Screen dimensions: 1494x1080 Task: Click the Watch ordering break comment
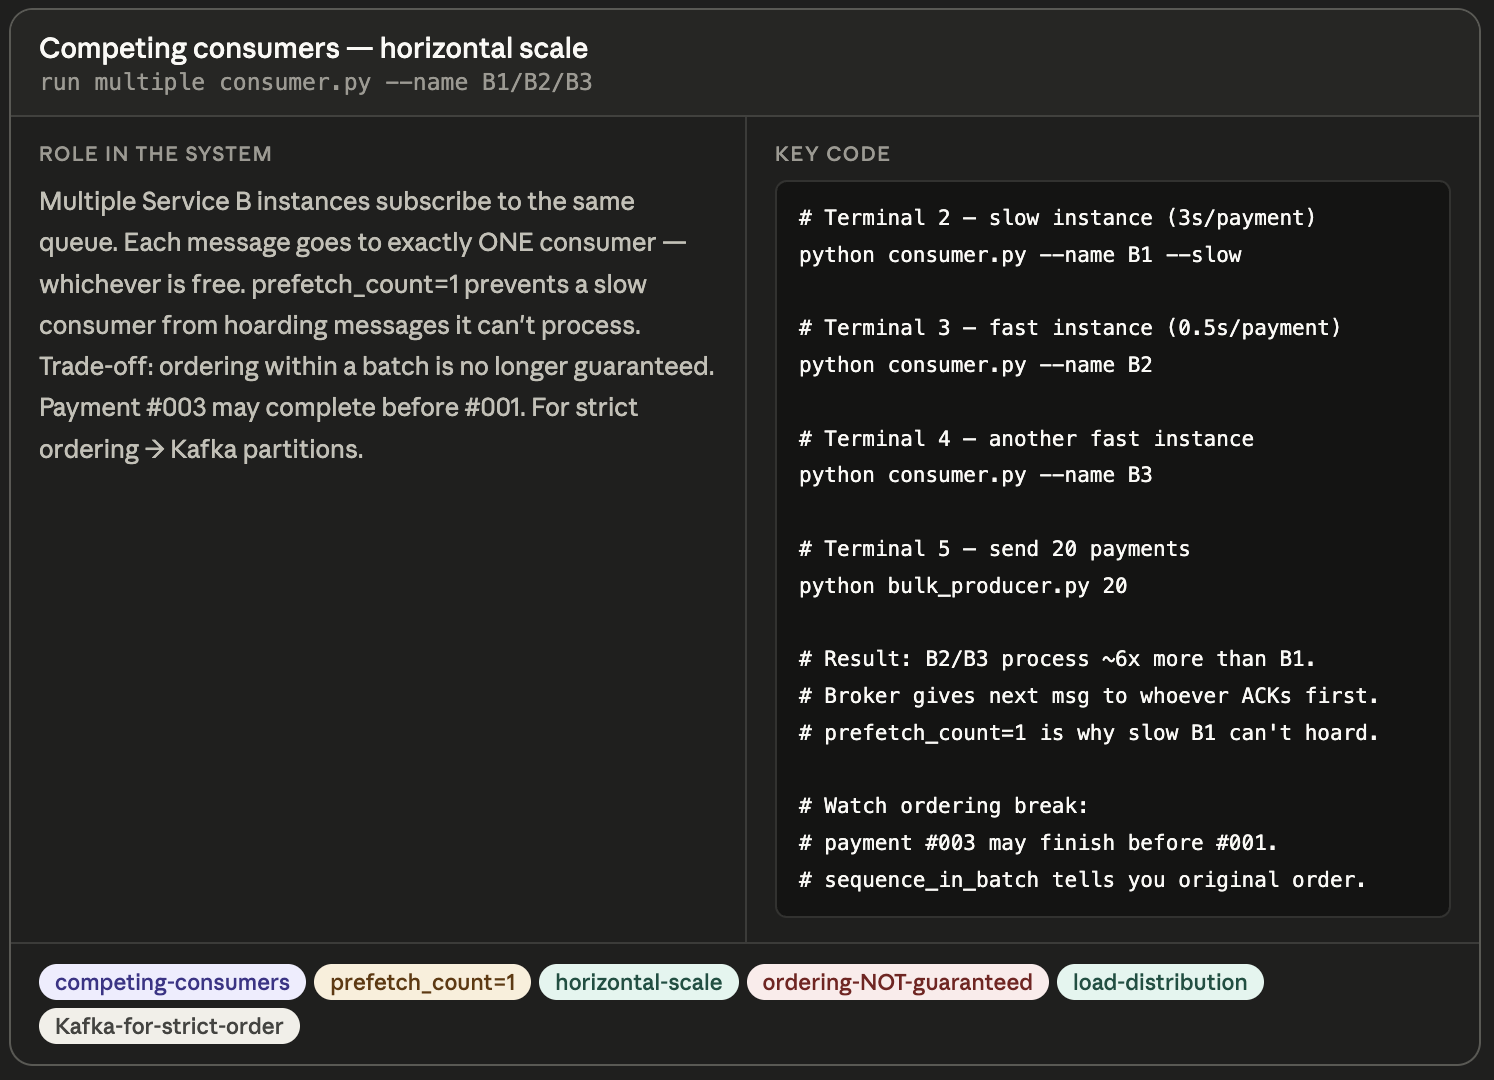tap(943, 806)
